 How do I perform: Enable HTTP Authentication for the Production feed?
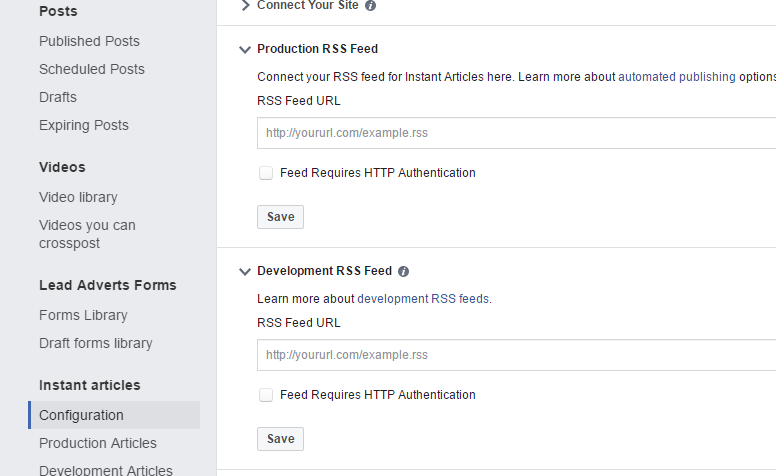[x=266, y=173]
